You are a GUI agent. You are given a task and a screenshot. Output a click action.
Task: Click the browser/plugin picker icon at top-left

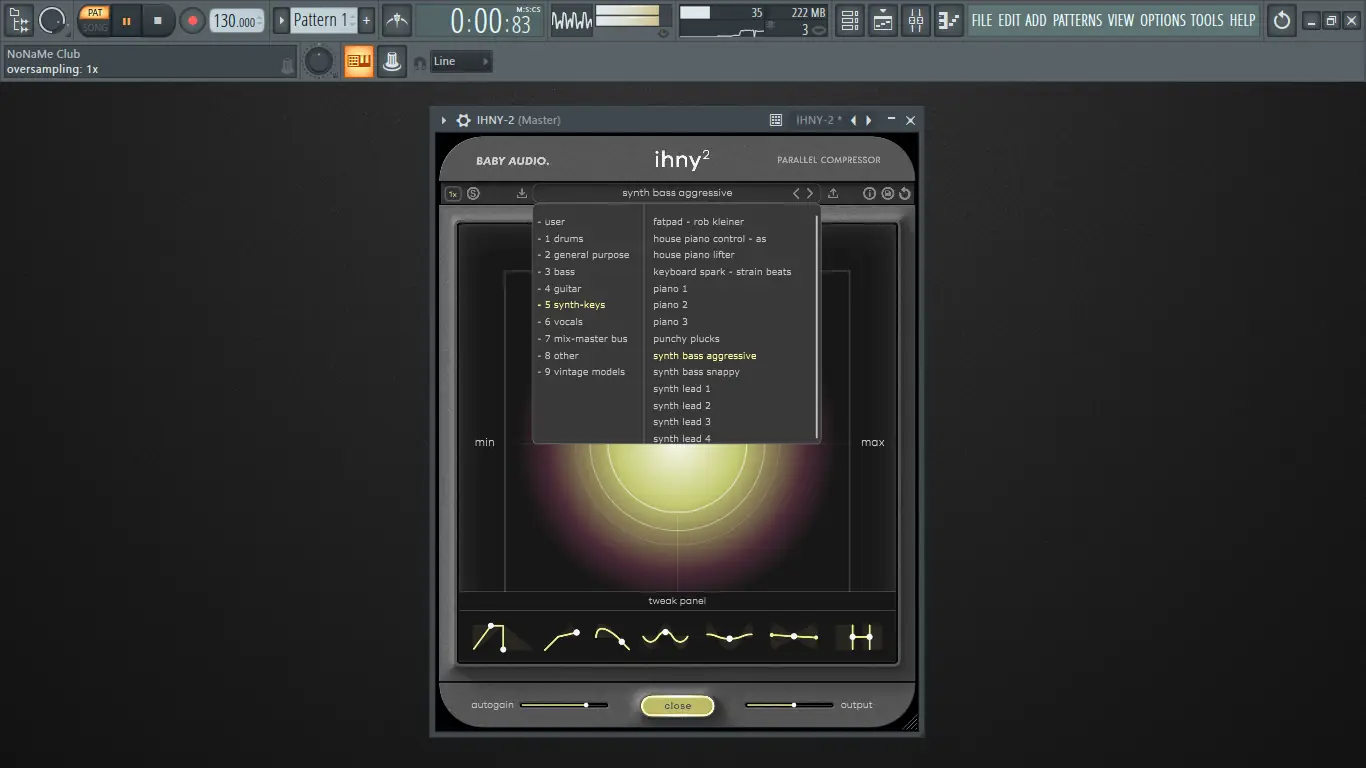[19, 20]
